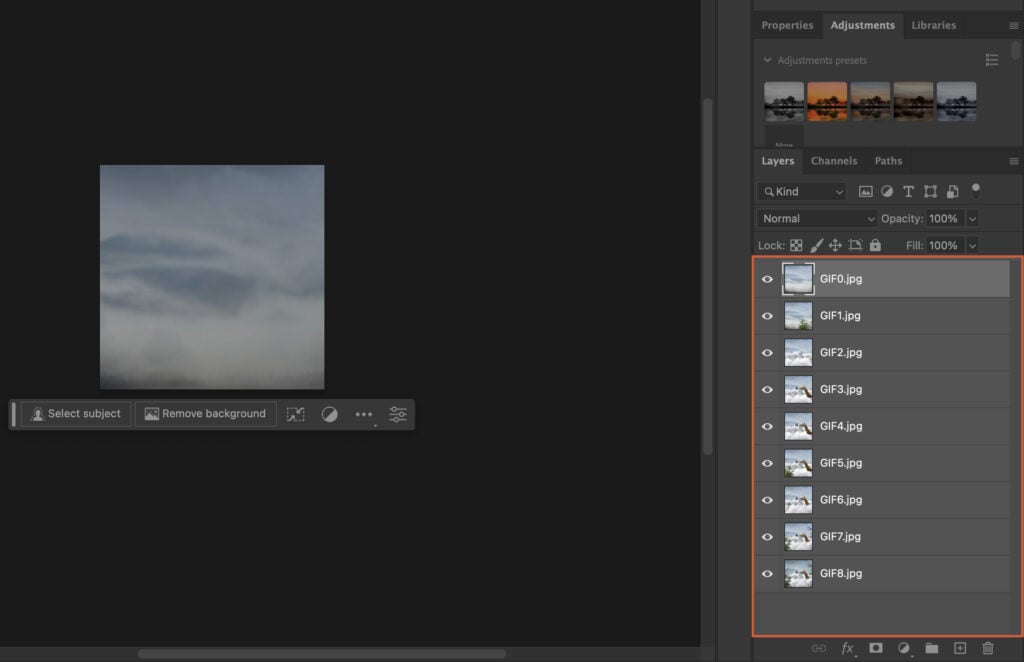Select the New group folder icon

(x=933, y=647)
